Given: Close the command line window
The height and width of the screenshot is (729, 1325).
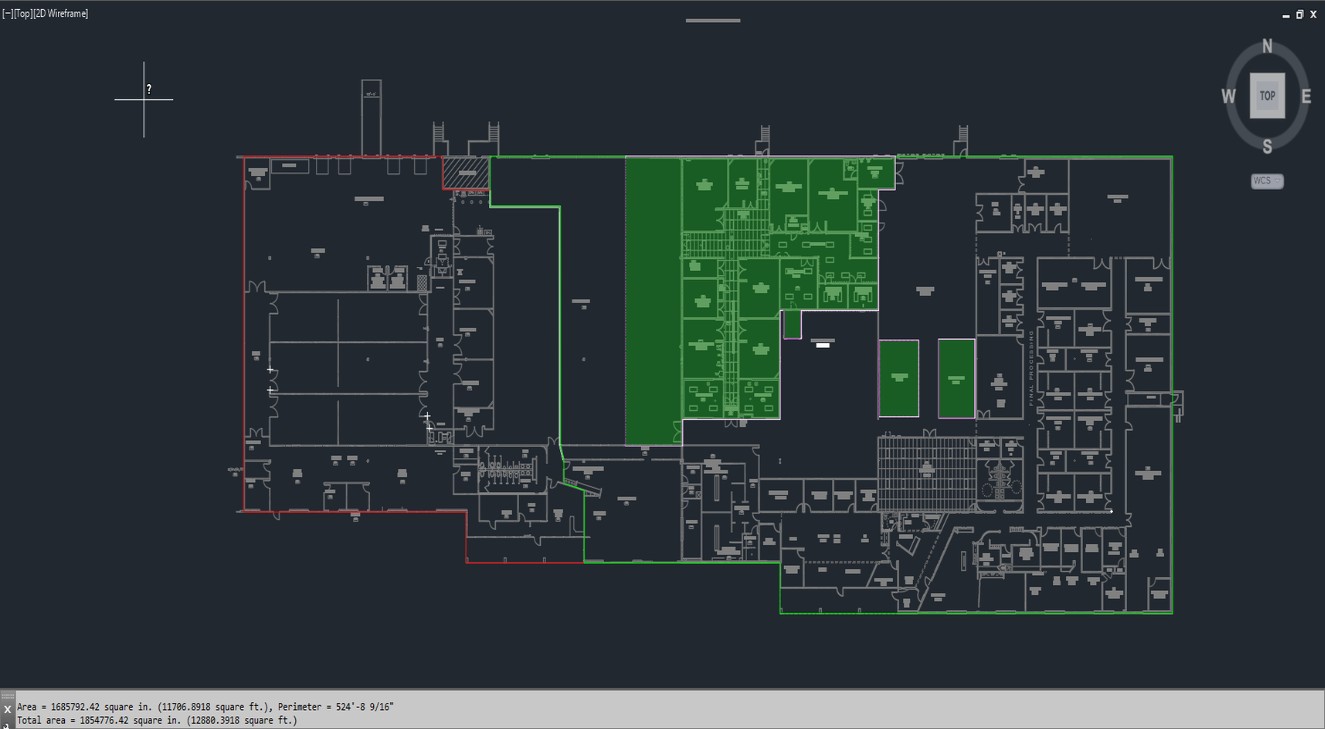Looking at the screenshot, I should (x=7, y=709).
